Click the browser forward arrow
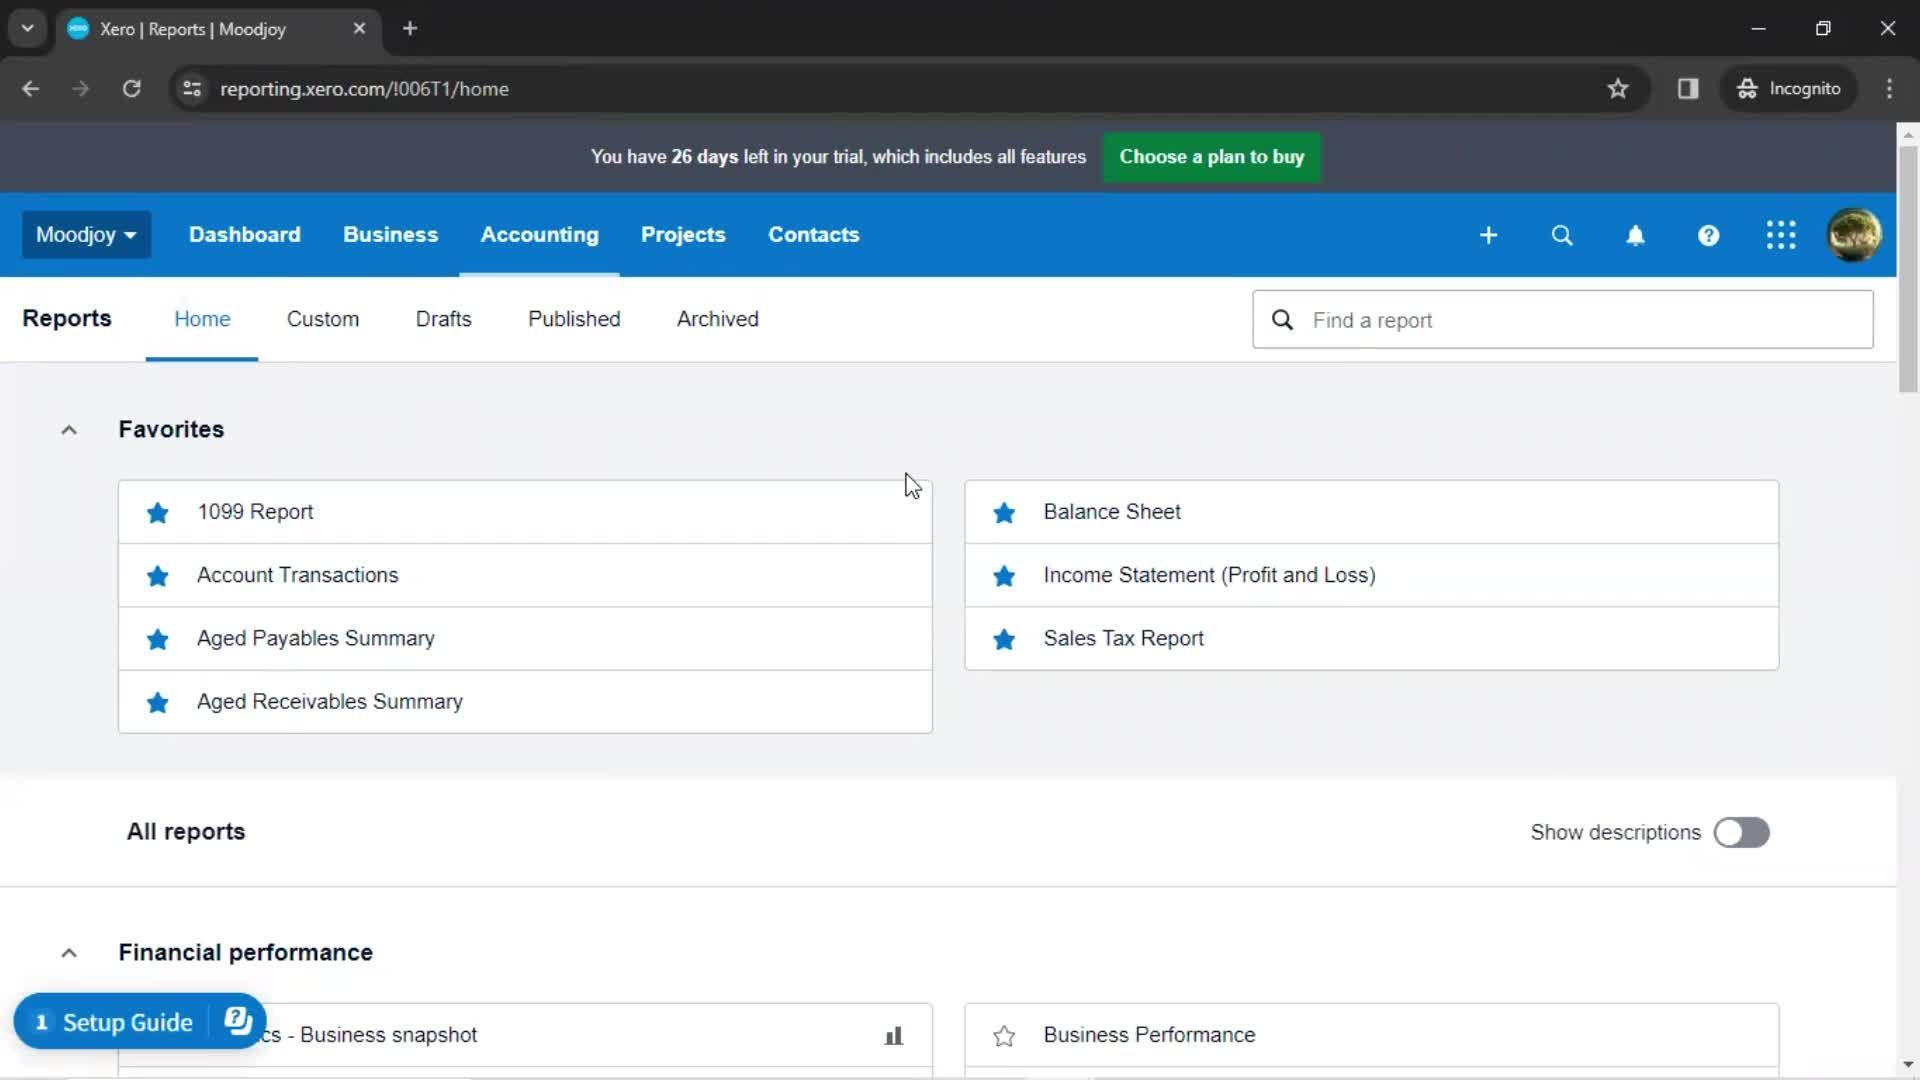Viewport: 1920px width, 1080px height. 81,89
